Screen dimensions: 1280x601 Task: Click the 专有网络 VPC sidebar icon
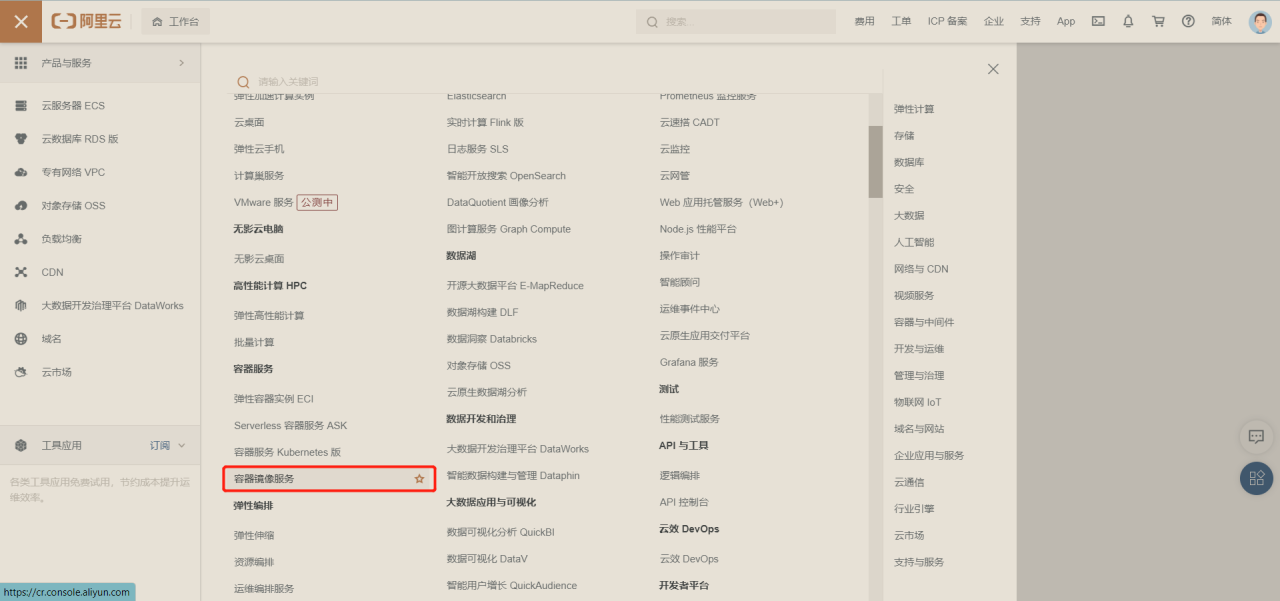[x=22, y=172]
